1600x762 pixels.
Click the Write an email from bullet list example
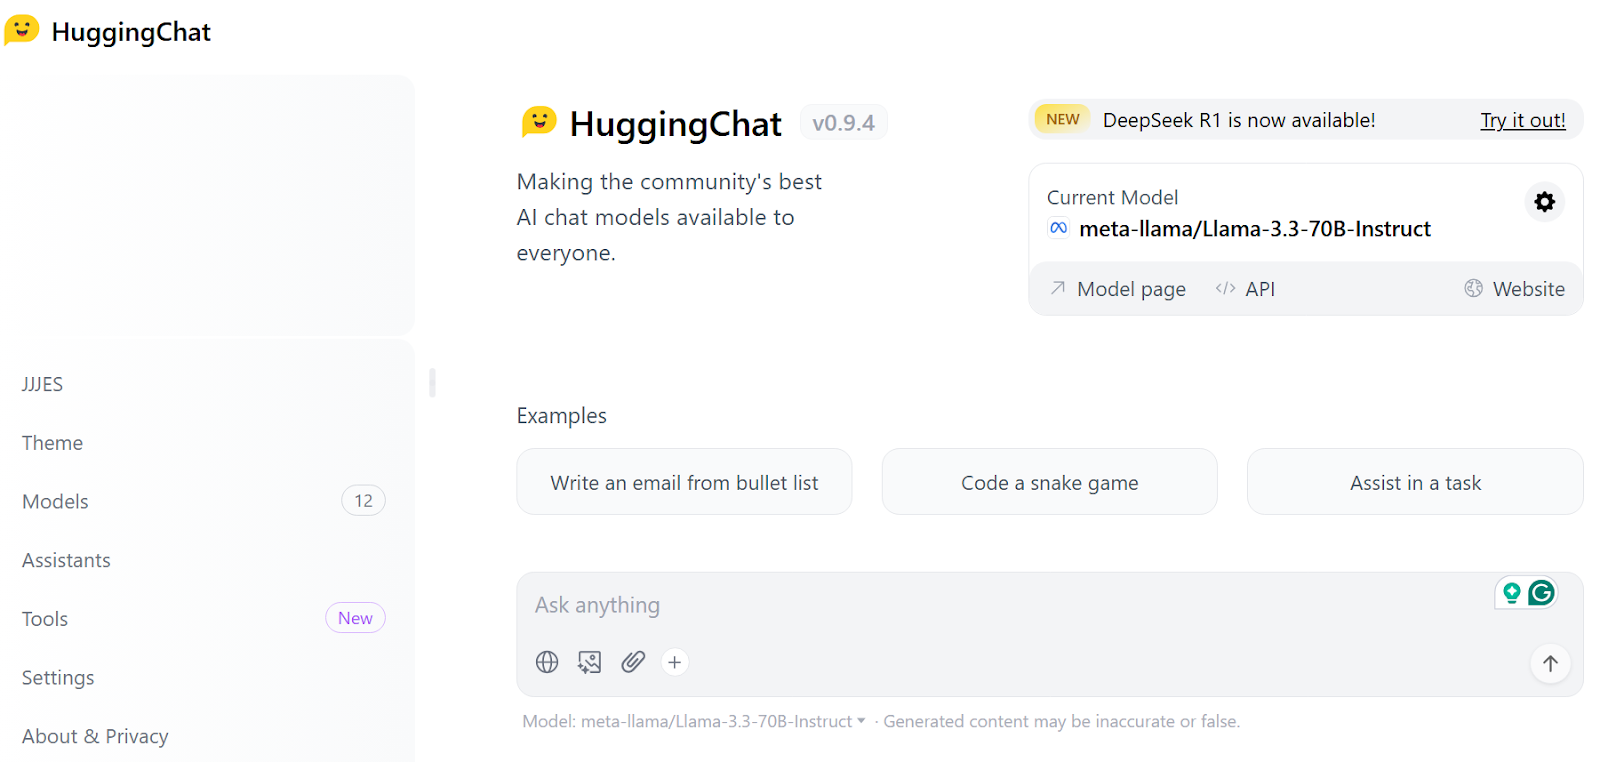(684, 482)
